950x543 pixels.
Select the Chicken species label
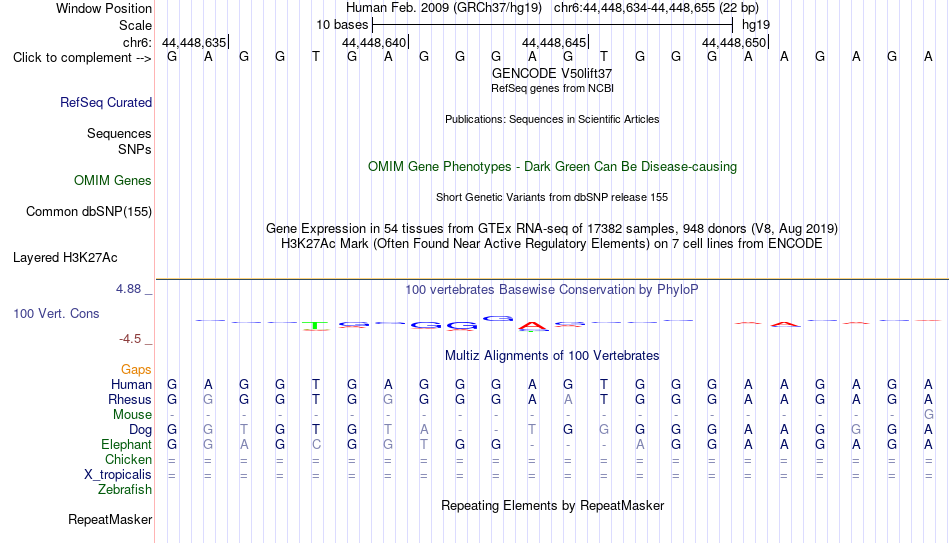(128, 460)
